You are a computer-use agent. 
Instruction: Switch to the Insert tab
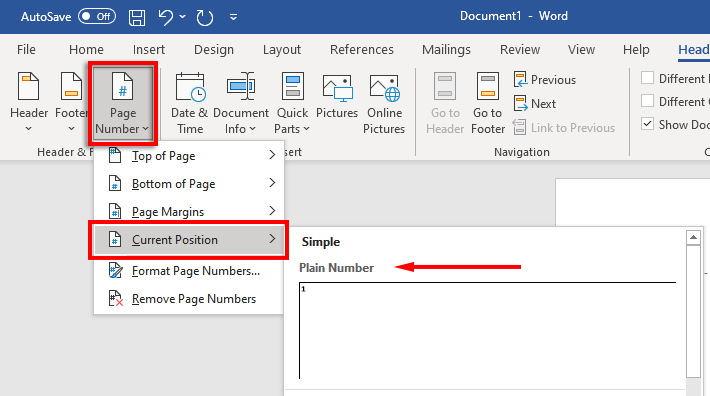click(x=149, y=49)
